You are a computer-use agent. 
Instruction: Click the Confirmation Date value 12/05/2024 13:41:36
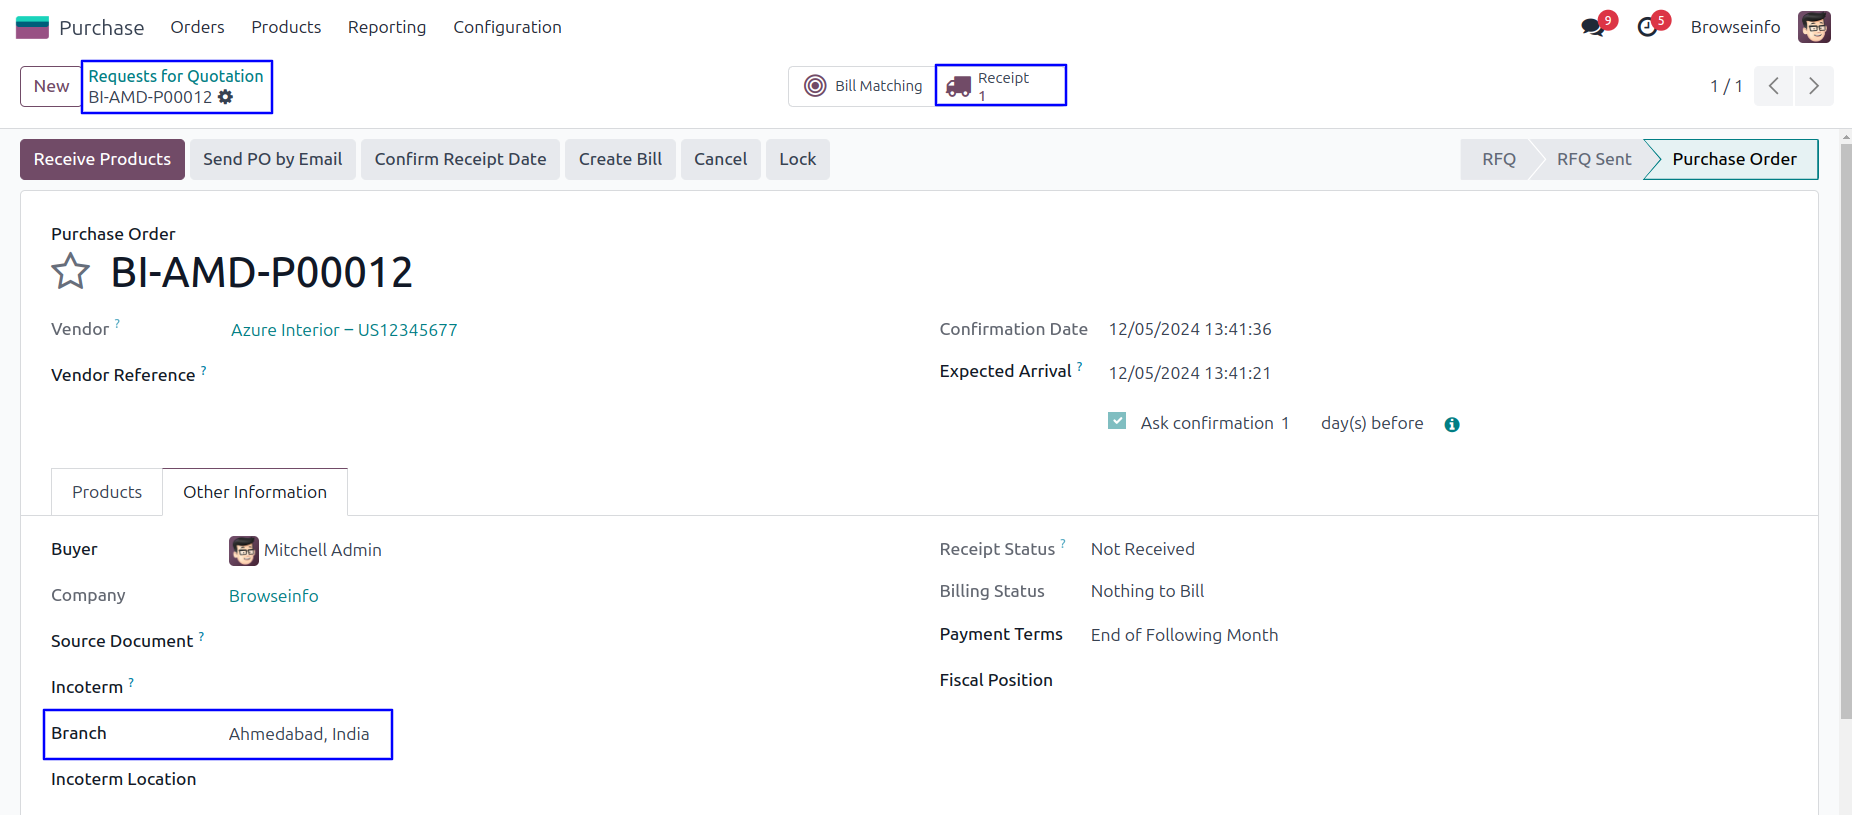(1190, 329)
